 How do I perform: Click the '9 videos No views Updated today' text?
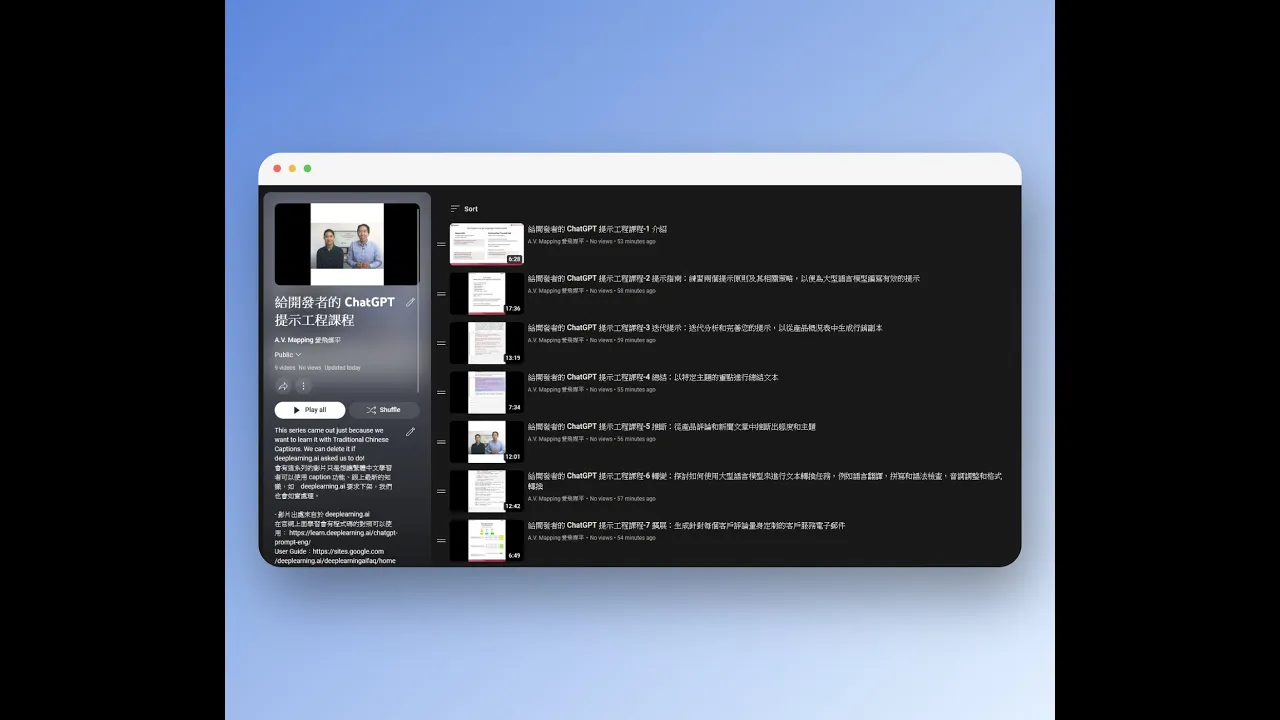pos(318,368)
